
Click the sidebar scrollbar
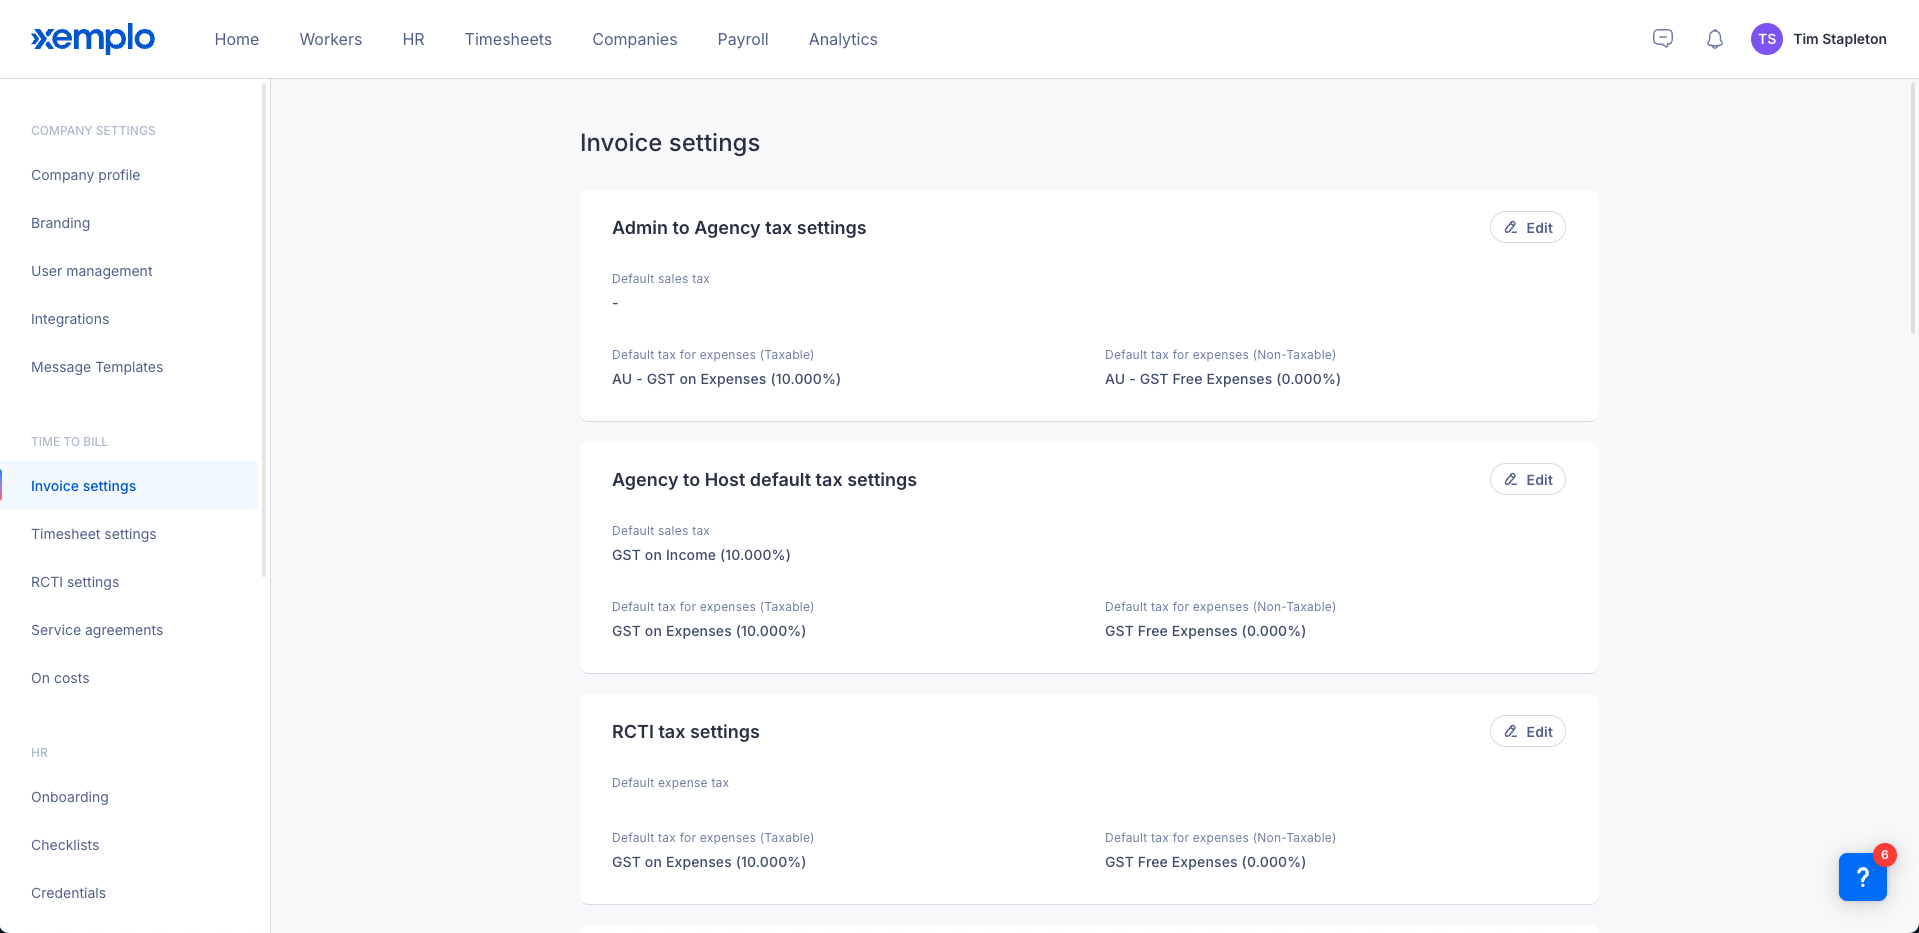click(x=264, y=330)
